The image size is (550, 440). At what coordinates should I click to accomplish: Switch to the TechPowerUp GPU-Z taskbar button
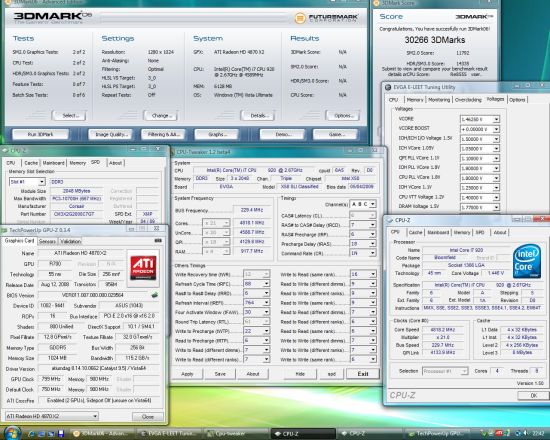(437, 434)
